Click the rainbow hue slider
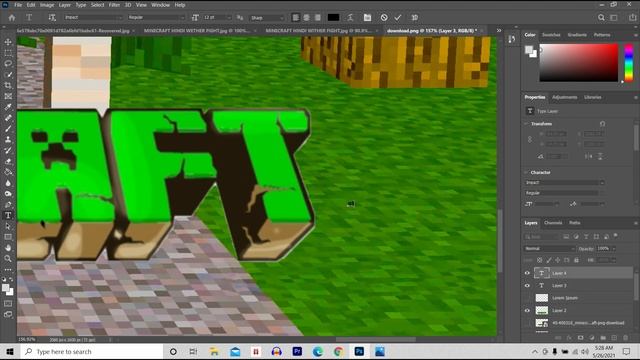Image resolution: width=640 pixels, height=360 pixels. coord(629,63)
